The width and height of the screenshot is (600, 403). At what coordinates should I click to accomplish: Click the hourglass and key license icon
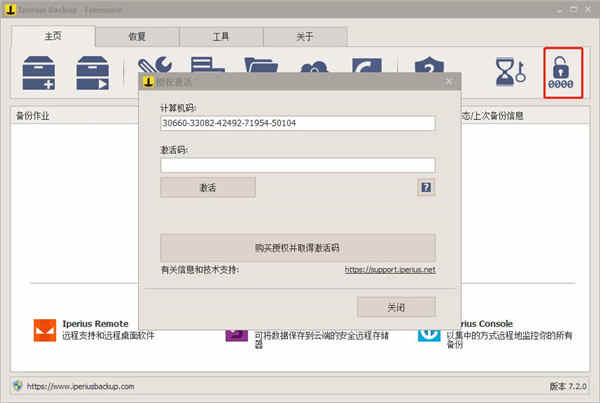[x=510, y=72]
